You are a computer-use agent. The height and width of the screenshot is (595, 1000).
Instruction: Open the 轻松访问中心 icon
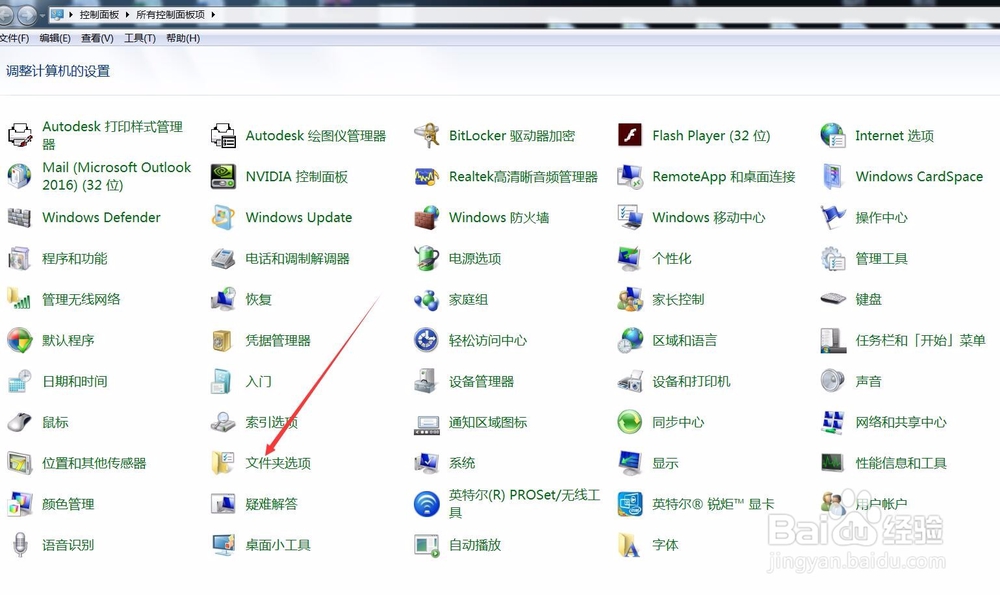[426, 341]
